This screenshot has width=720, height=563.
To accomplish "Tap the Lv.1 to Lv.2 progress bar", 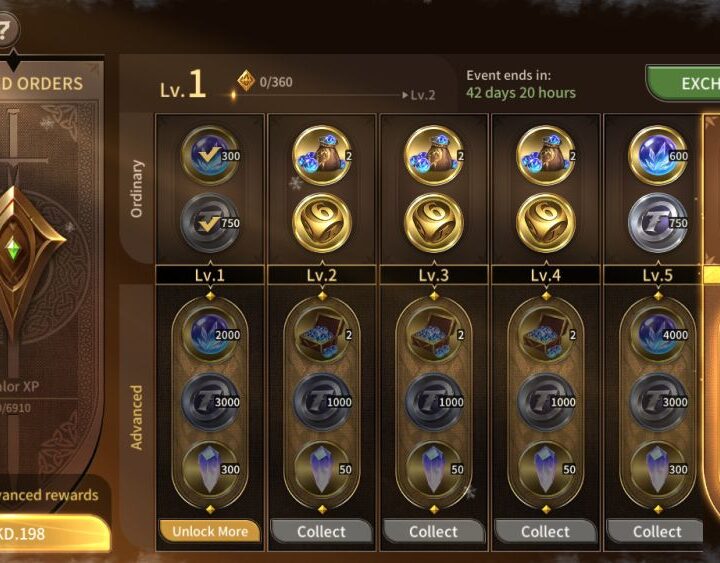I will coord(319,95).
